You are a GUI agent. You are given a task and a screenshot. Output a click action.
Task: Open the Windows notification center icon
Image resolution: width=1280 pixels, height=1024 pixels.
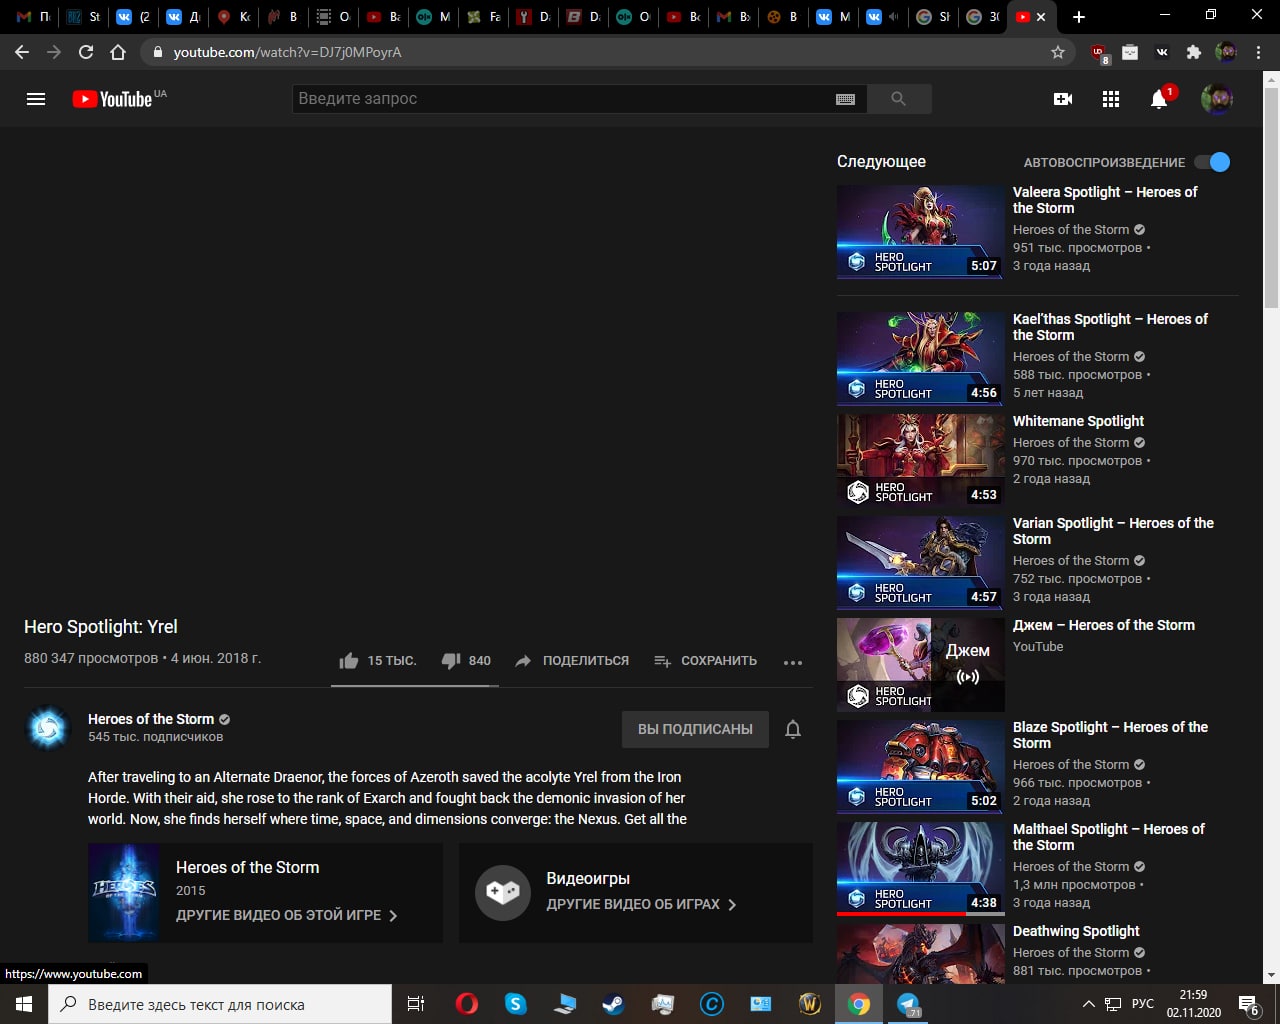coord(1248,1004)
